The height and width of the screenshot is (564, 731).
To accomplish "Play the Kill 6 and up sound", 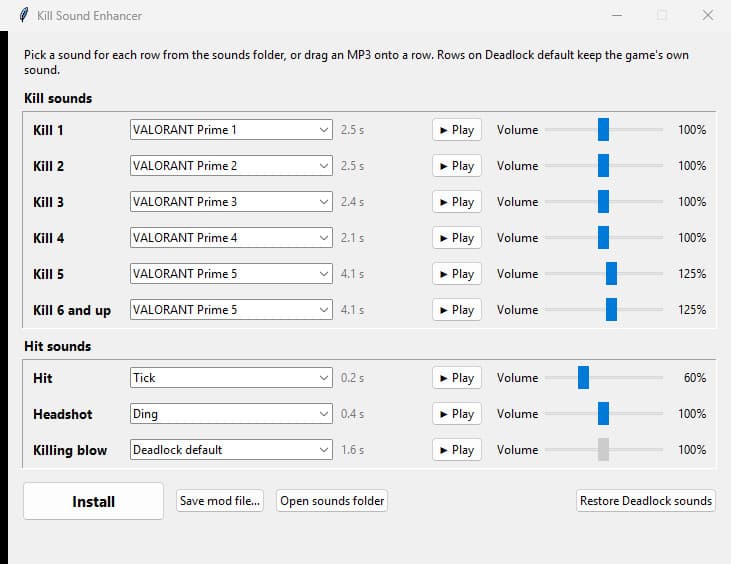I will click(x=456, y=310).
